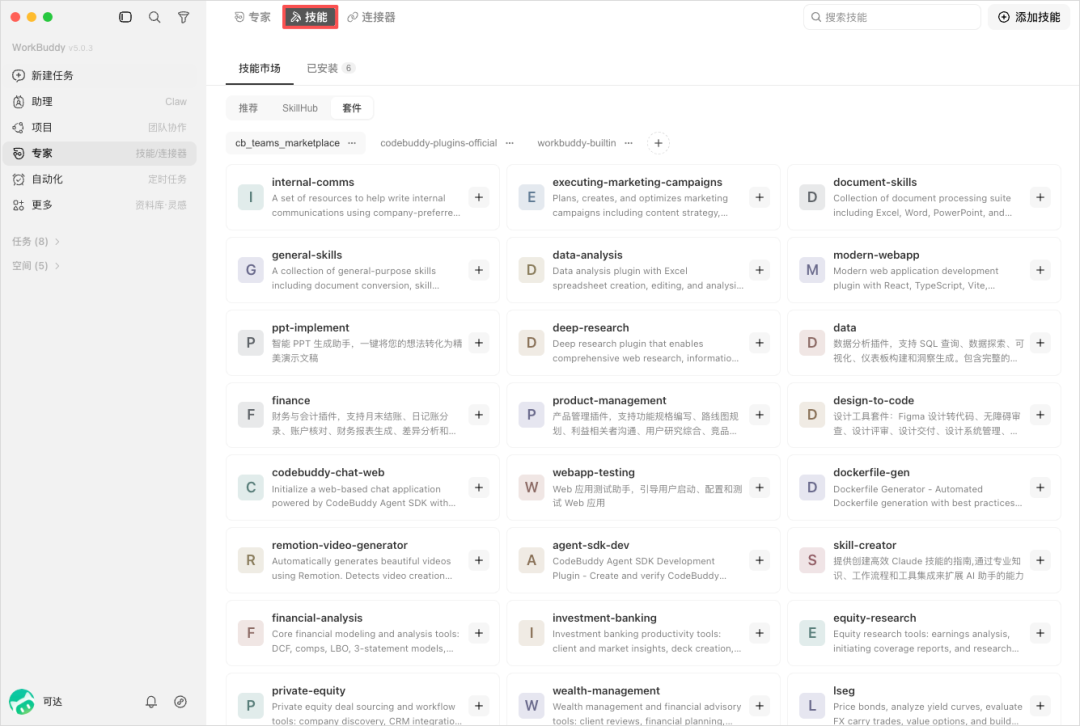This screenshot has width=1080, height=726.
Task: Install document-skills using its plus icon
Action: (x=1040, y=198)
